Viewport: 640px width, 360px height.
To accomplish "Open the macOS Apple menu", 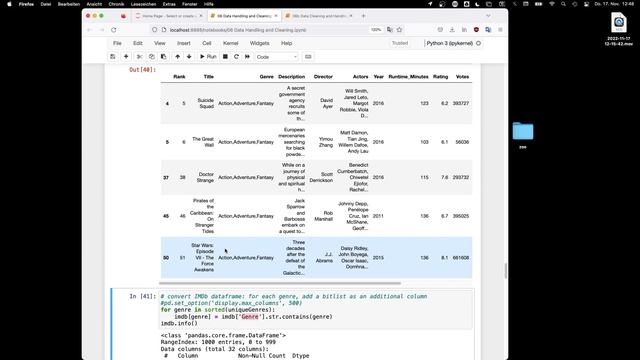I will click(x=9, y=4).
